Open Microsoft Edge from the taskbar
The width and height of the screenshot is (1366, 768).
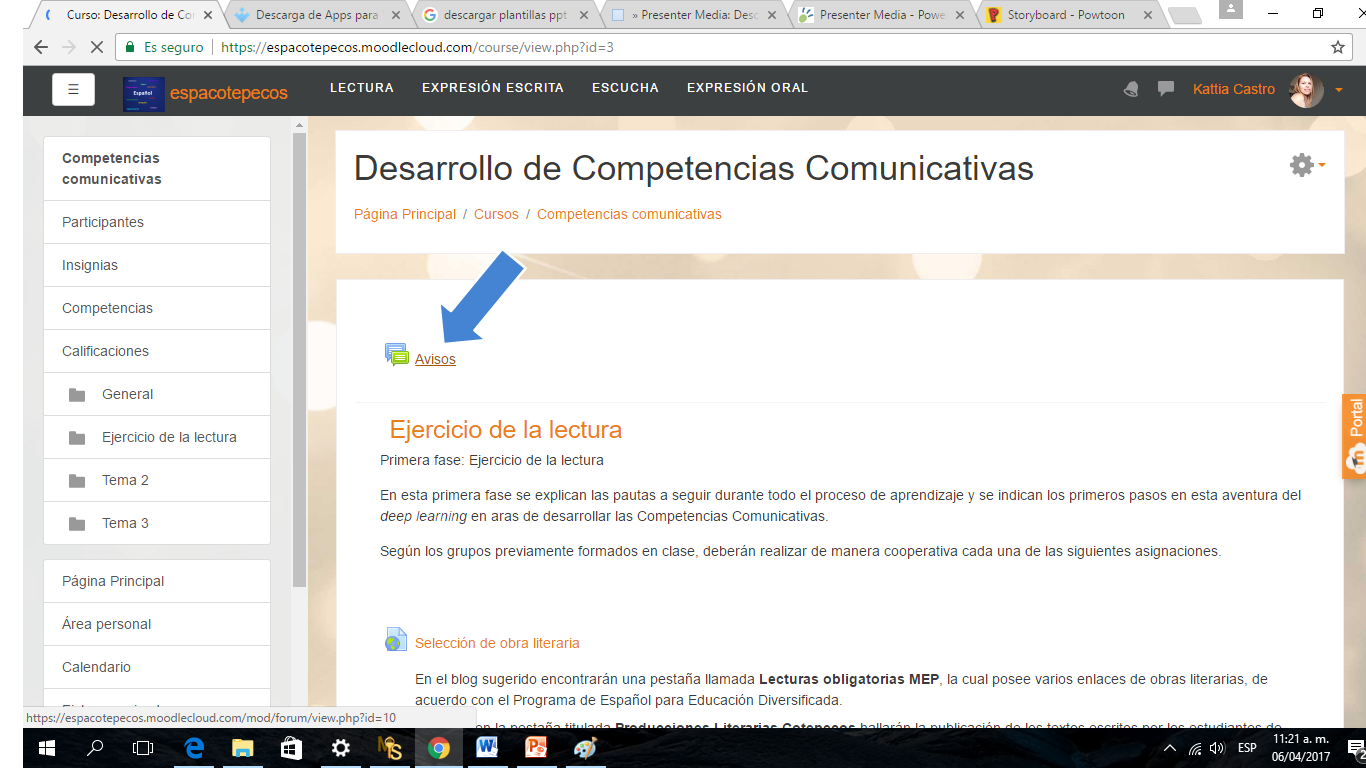point(194,748)
